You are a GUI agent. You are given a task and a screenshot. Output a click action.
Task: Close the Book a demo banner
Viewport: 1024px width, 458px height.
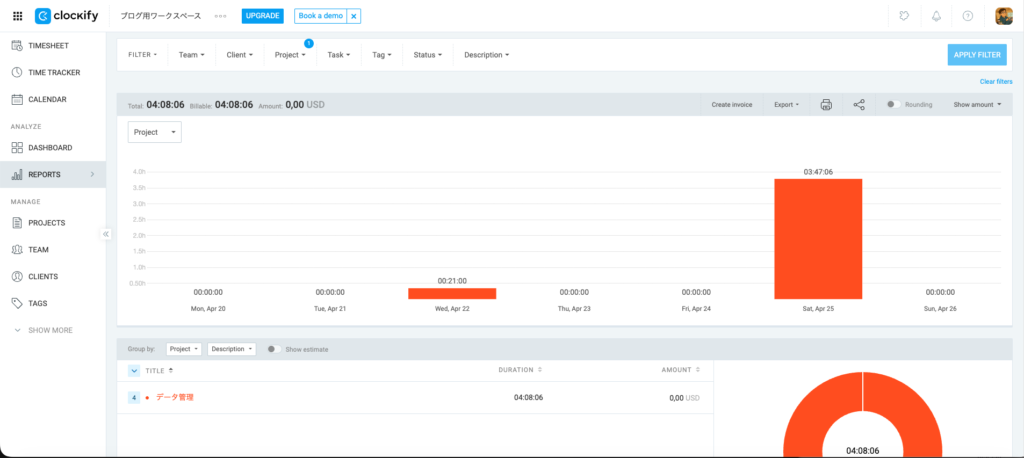point(352,16)
